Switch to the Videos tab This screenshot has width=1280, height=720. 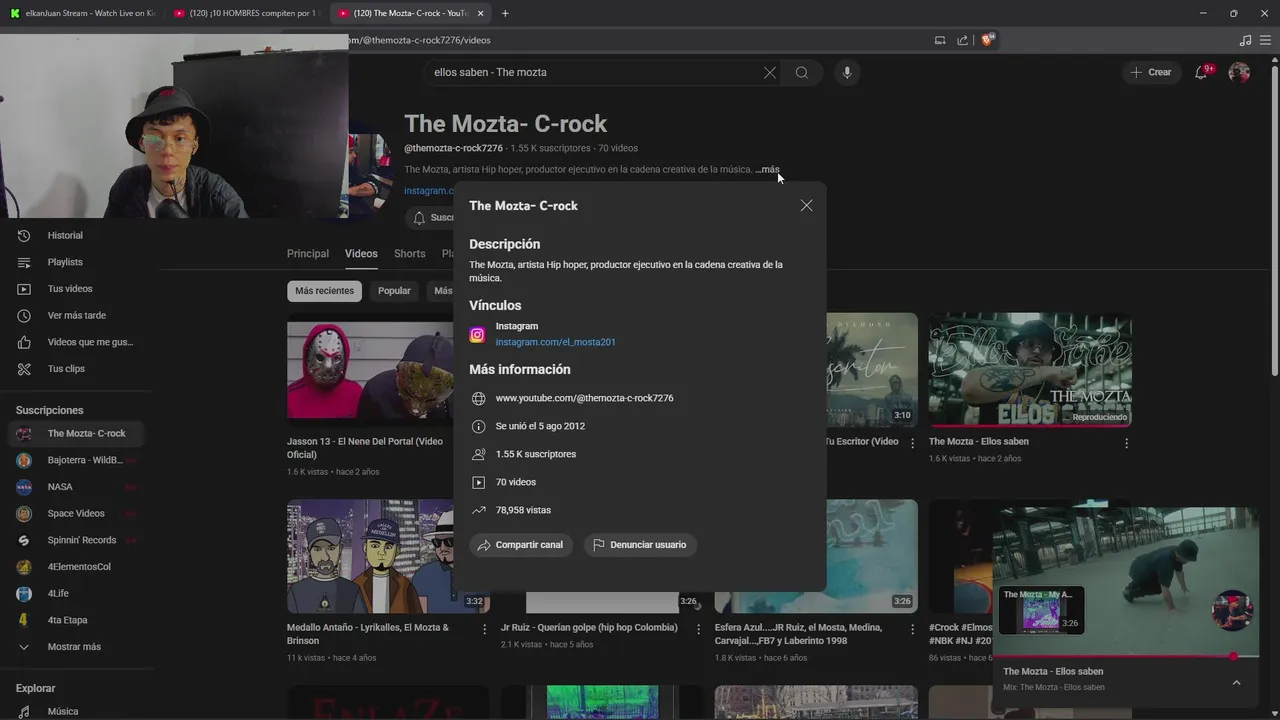361,254
